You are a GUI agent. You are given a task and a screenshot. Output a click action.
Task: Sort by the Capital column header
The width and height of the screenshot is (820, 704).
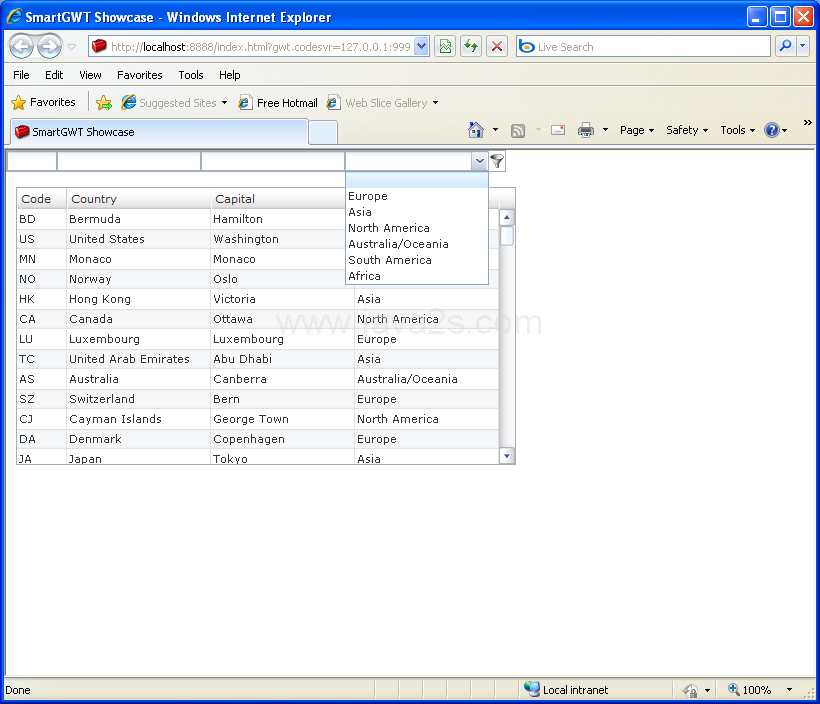point(278,199)
